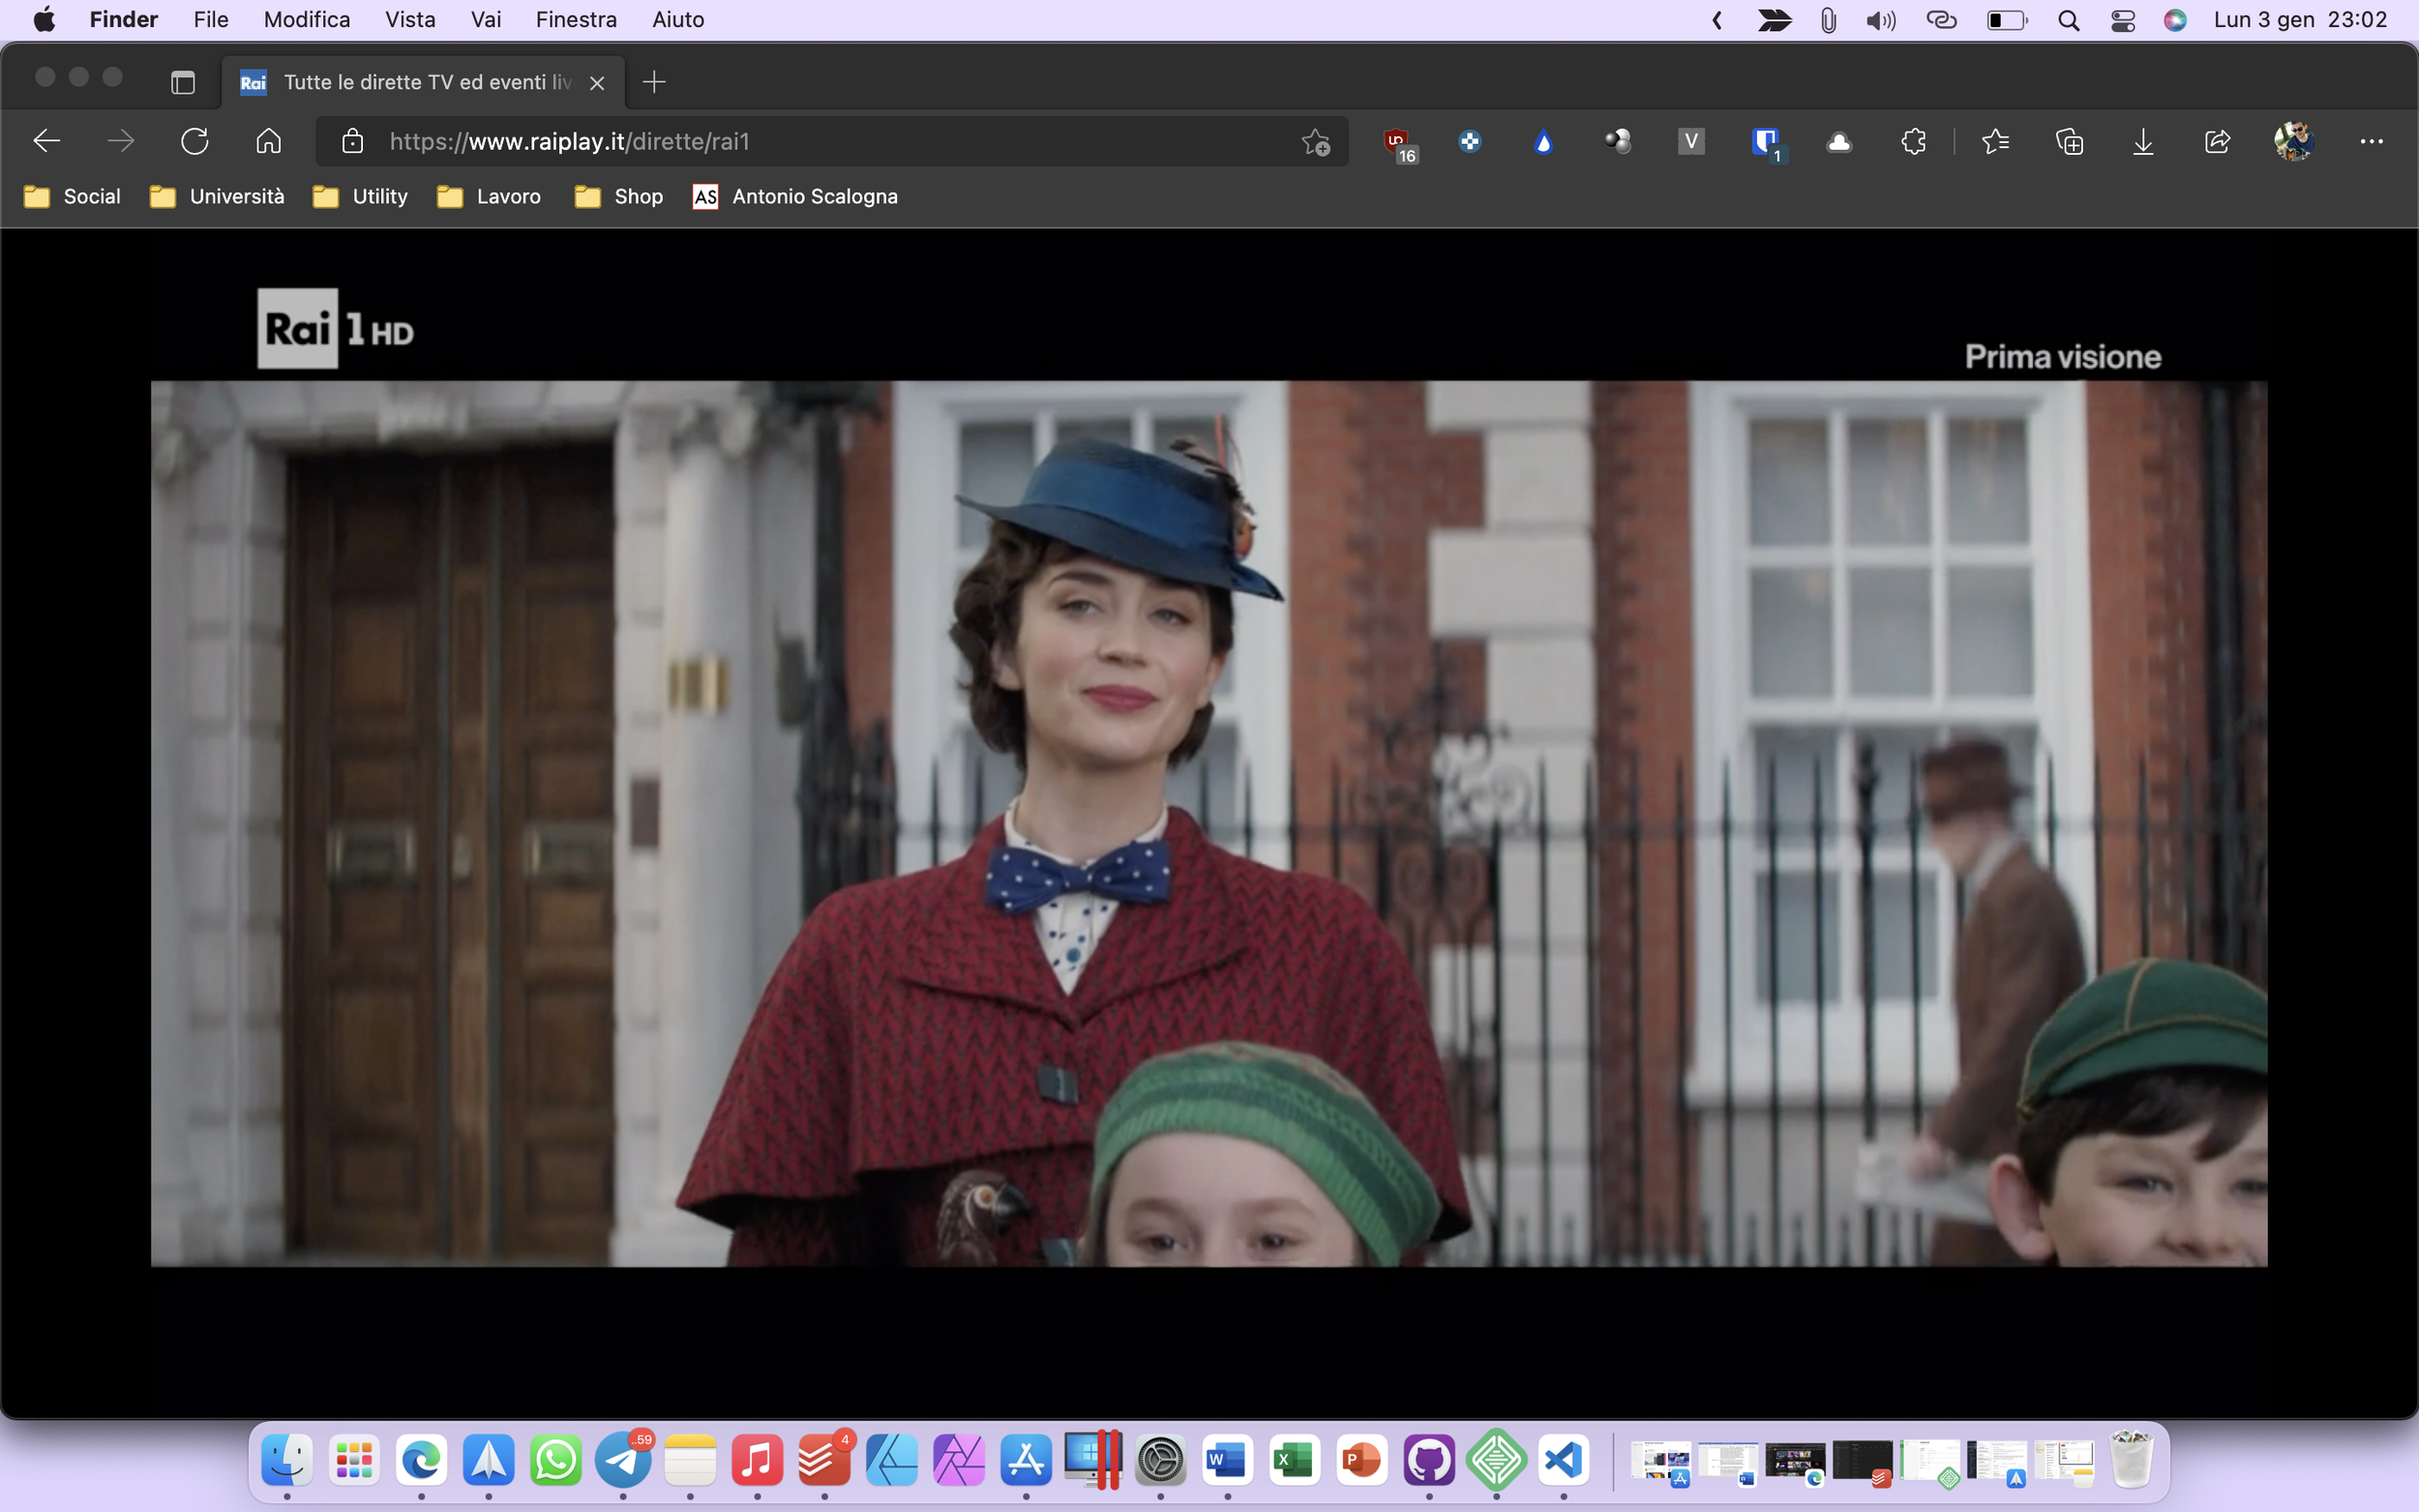
Task: Click the paperclip menu bar icon
Action: (1828, 20)
